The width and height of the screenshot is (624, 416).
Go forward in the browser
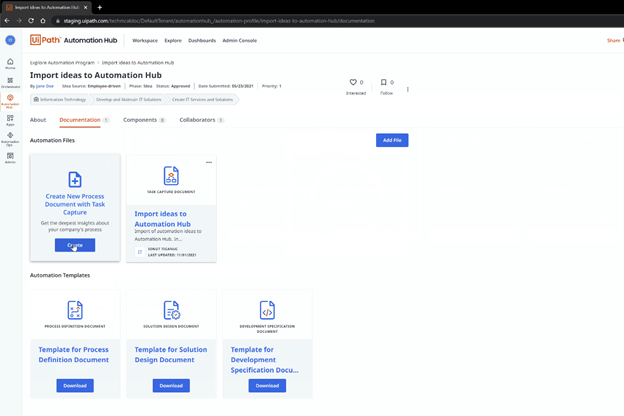(19, 21)
